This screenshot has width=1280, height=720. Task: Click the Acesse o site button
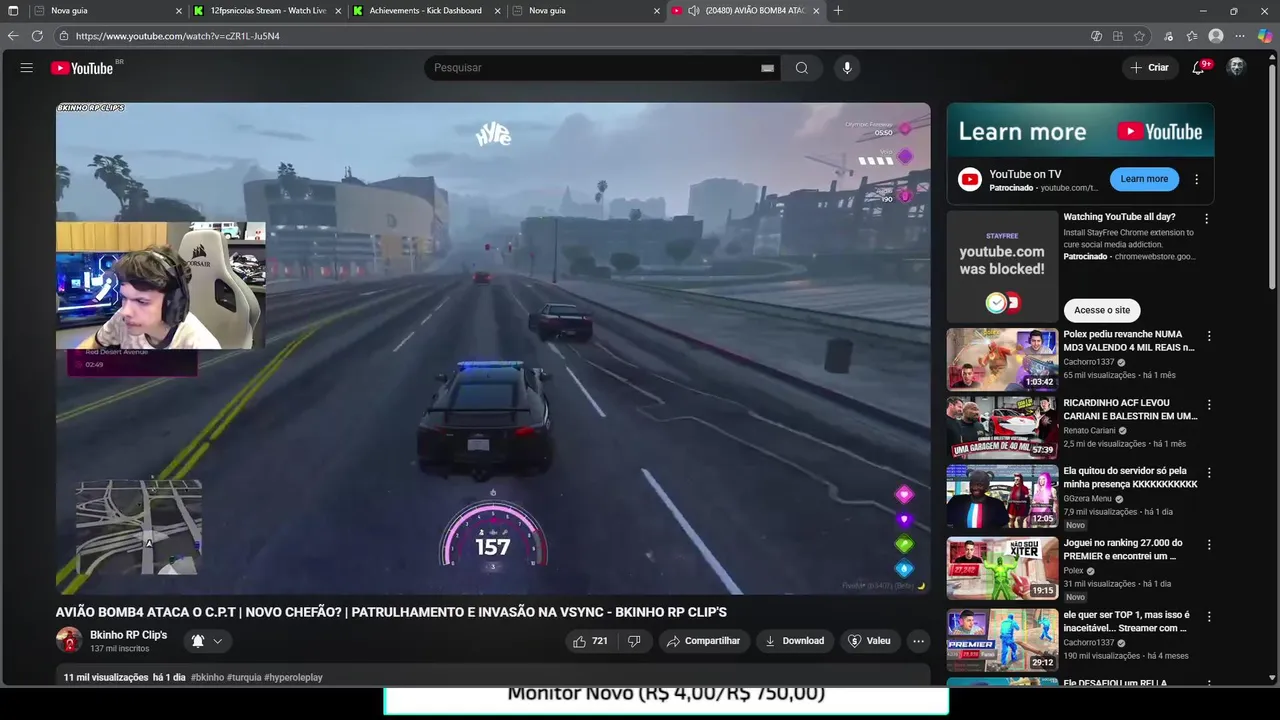coord(1102,310)
